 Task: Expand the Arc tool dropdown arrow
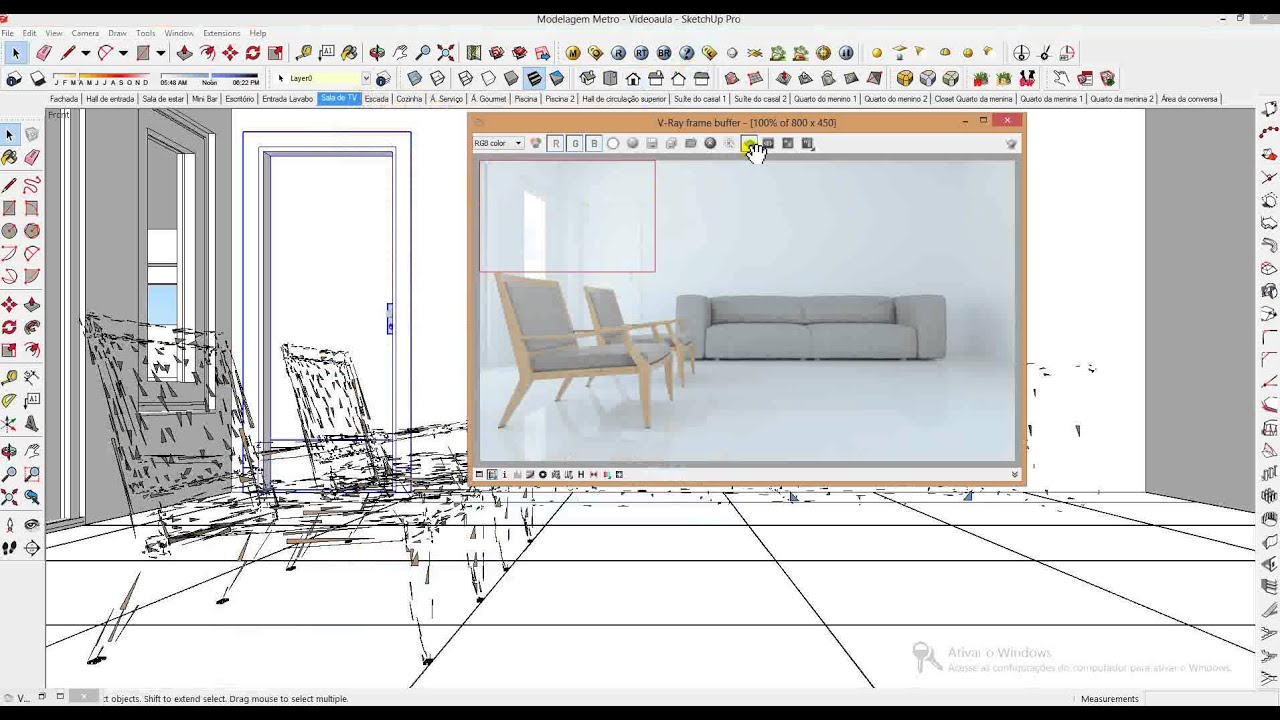tap(123, 53)
